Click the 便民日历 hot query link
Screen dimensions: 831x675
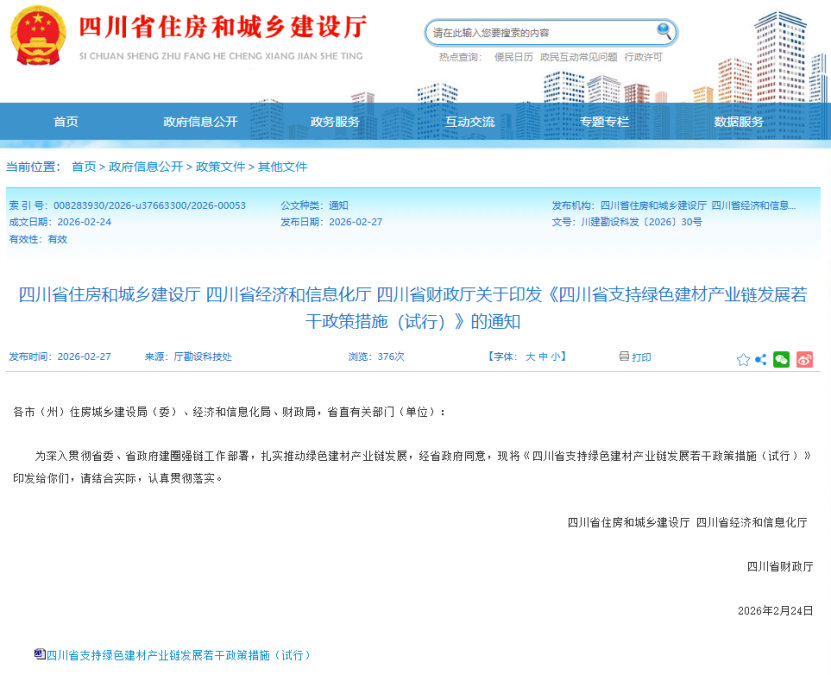coord(513,57)
